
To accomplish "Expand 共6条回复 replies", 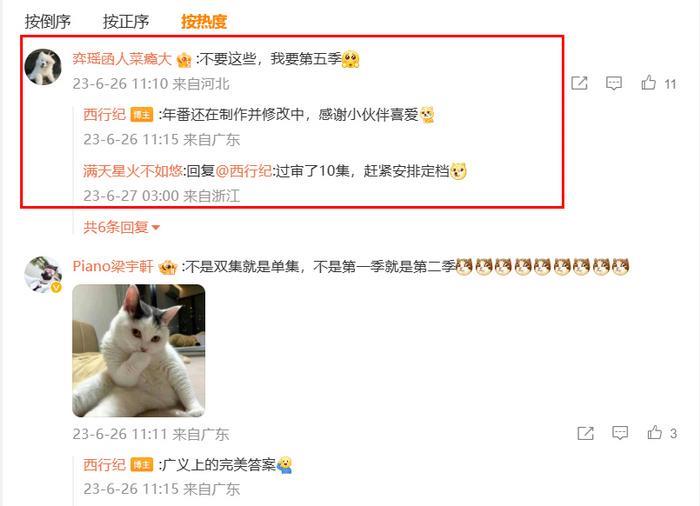I will (121, 227).
